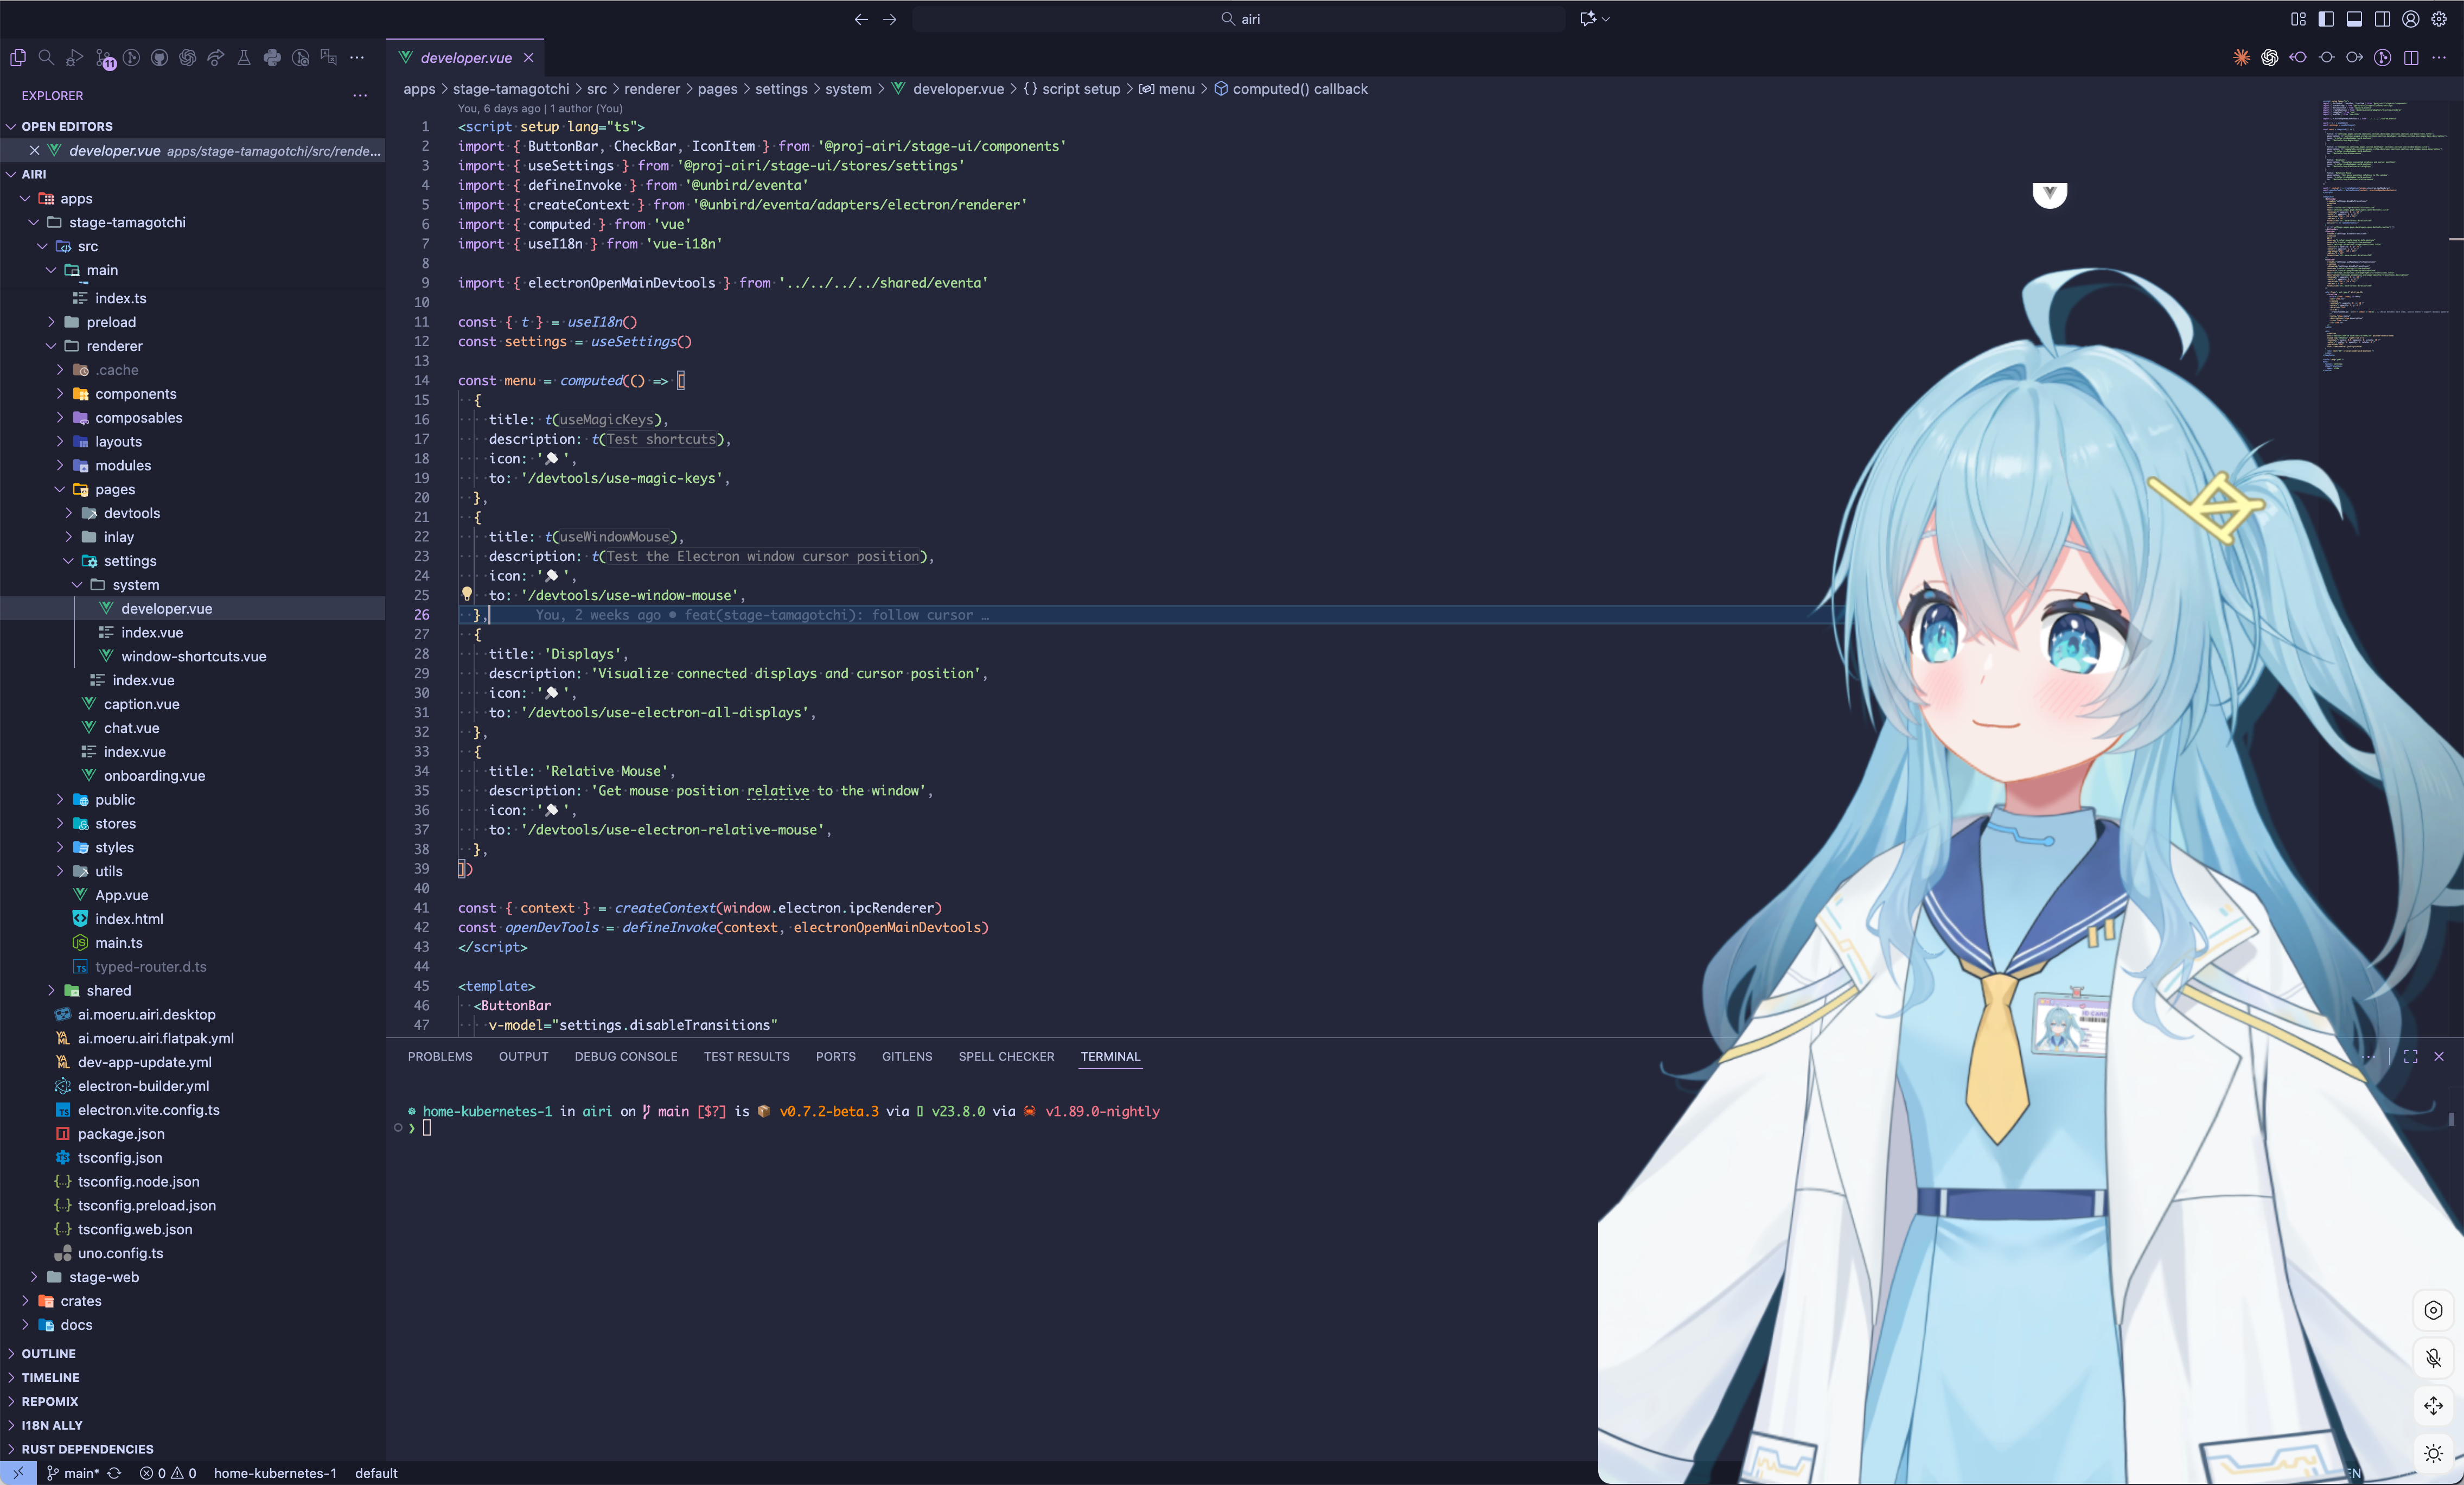Image resolution: width=2464 pixels, height=1485 pixels.
Task: Open Source Control with the 11 badge
Action: tap(104, 59)
